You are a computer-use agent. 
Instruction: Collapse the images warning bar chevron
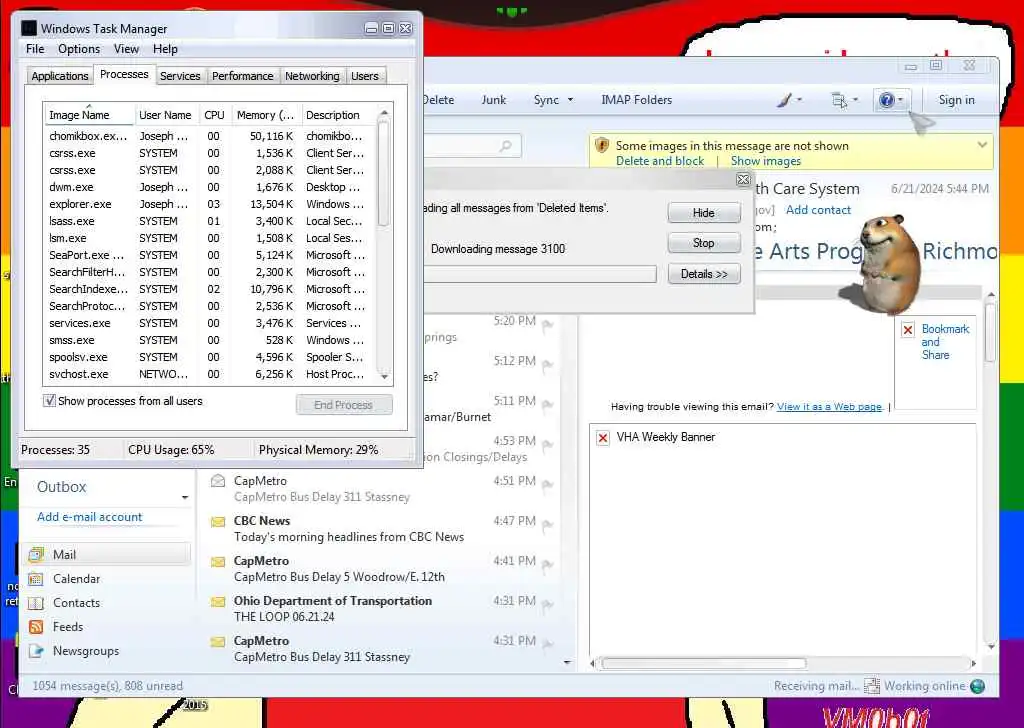pos(982,145)
